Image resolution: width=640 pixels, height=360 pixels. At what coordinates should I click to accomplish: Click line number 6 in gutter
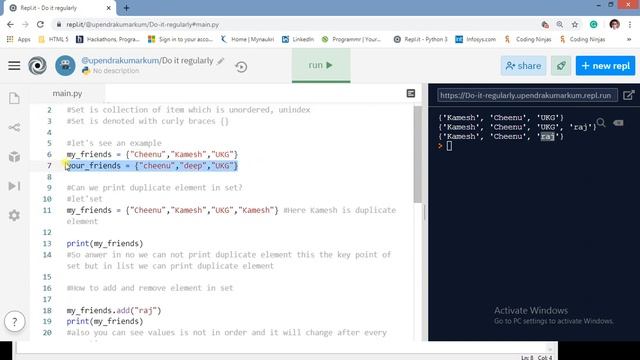(49, 155)
